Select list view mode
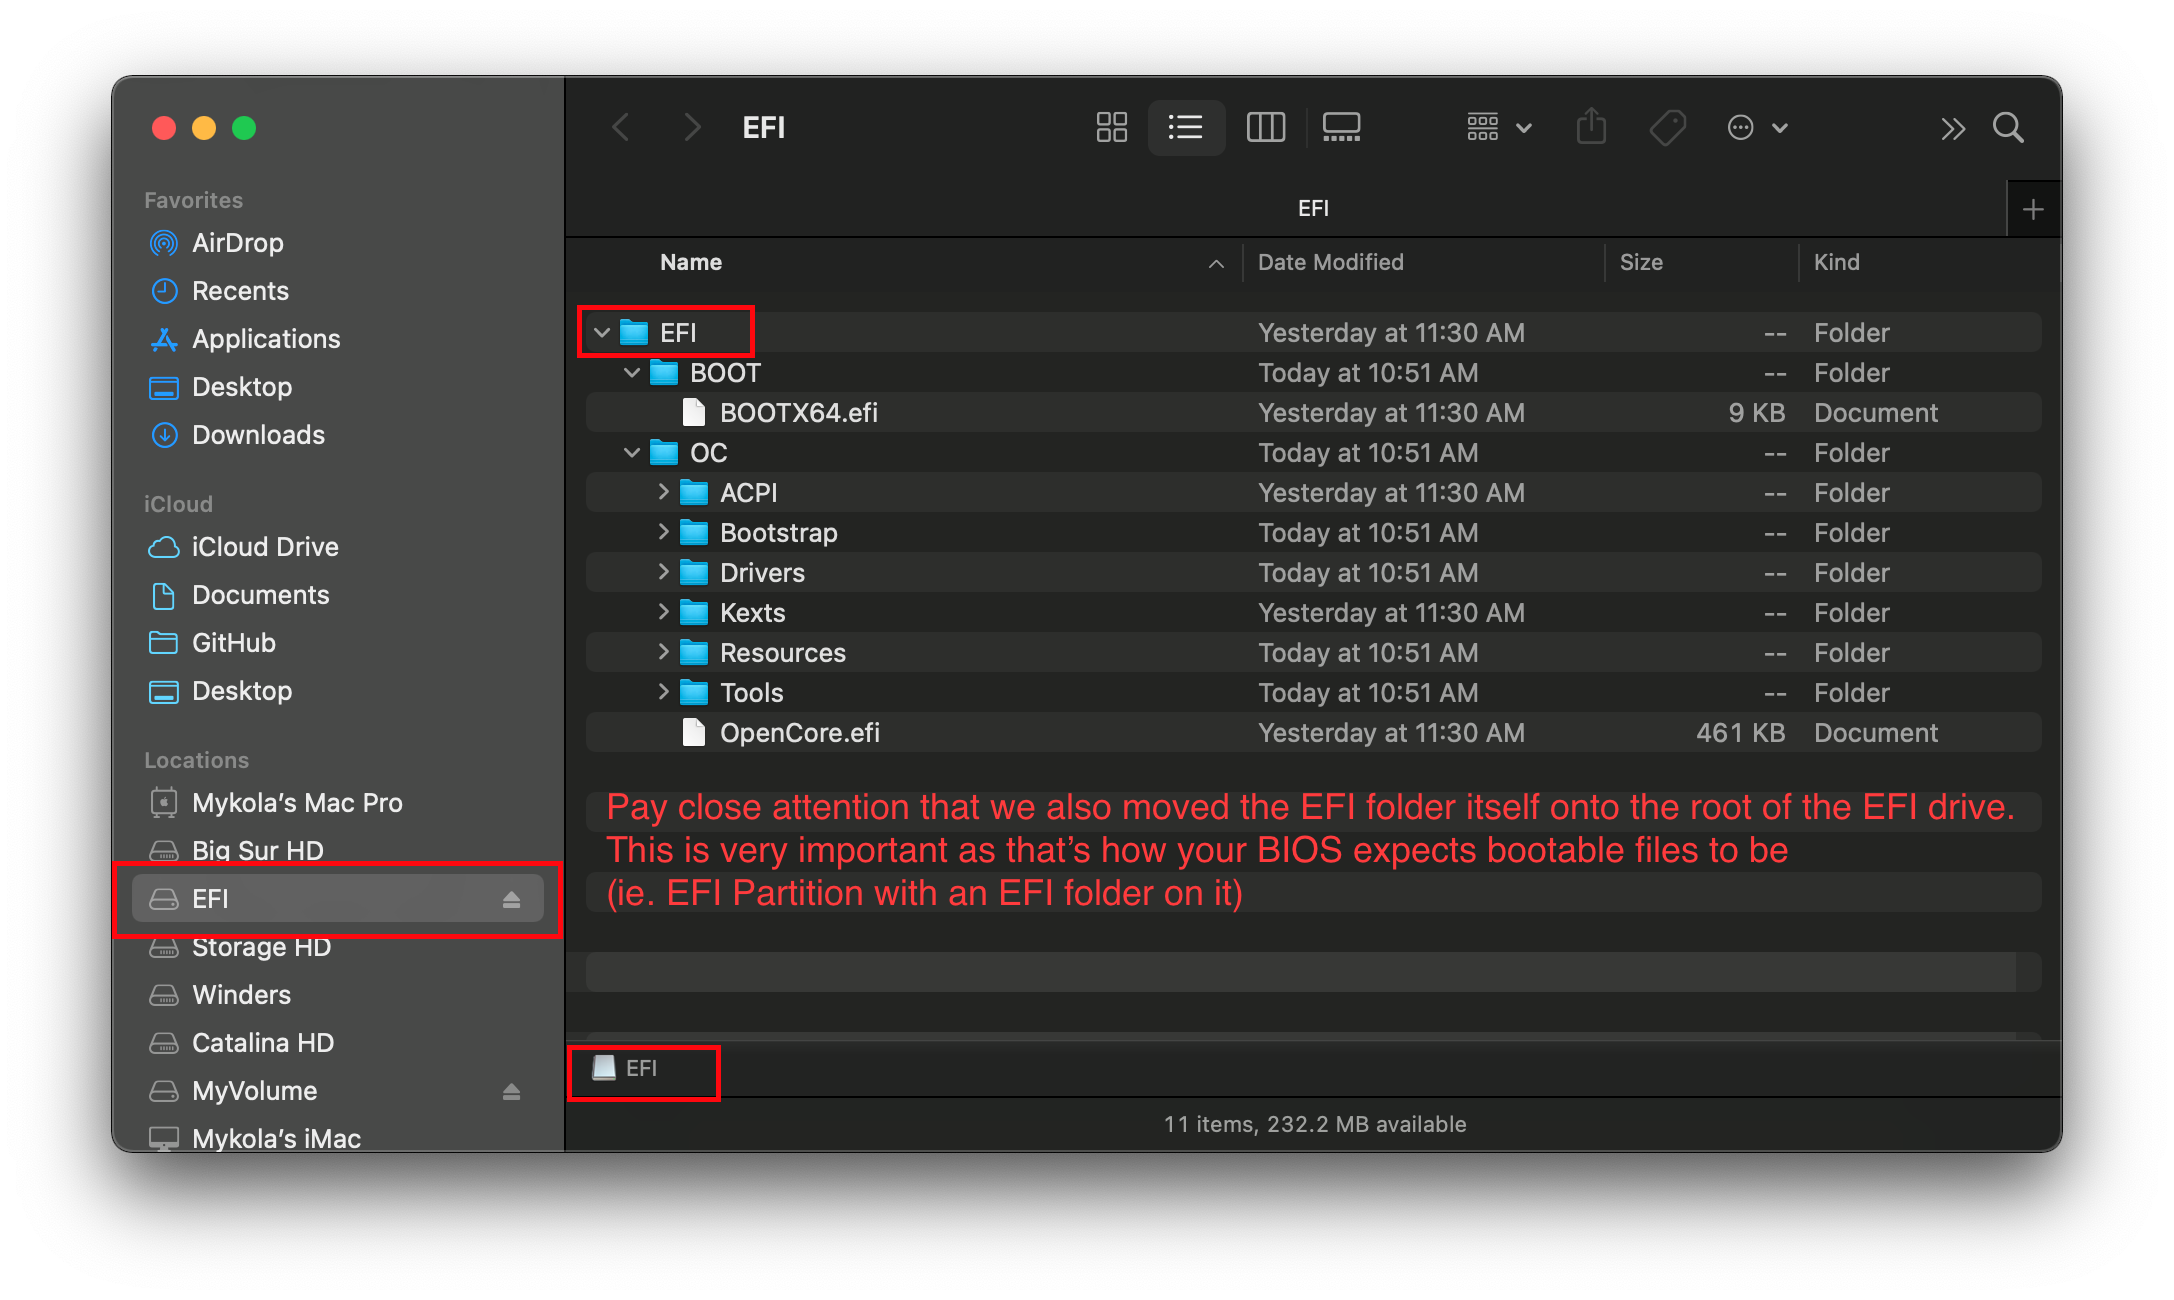2174x1300 pixels. point(1186,127)
